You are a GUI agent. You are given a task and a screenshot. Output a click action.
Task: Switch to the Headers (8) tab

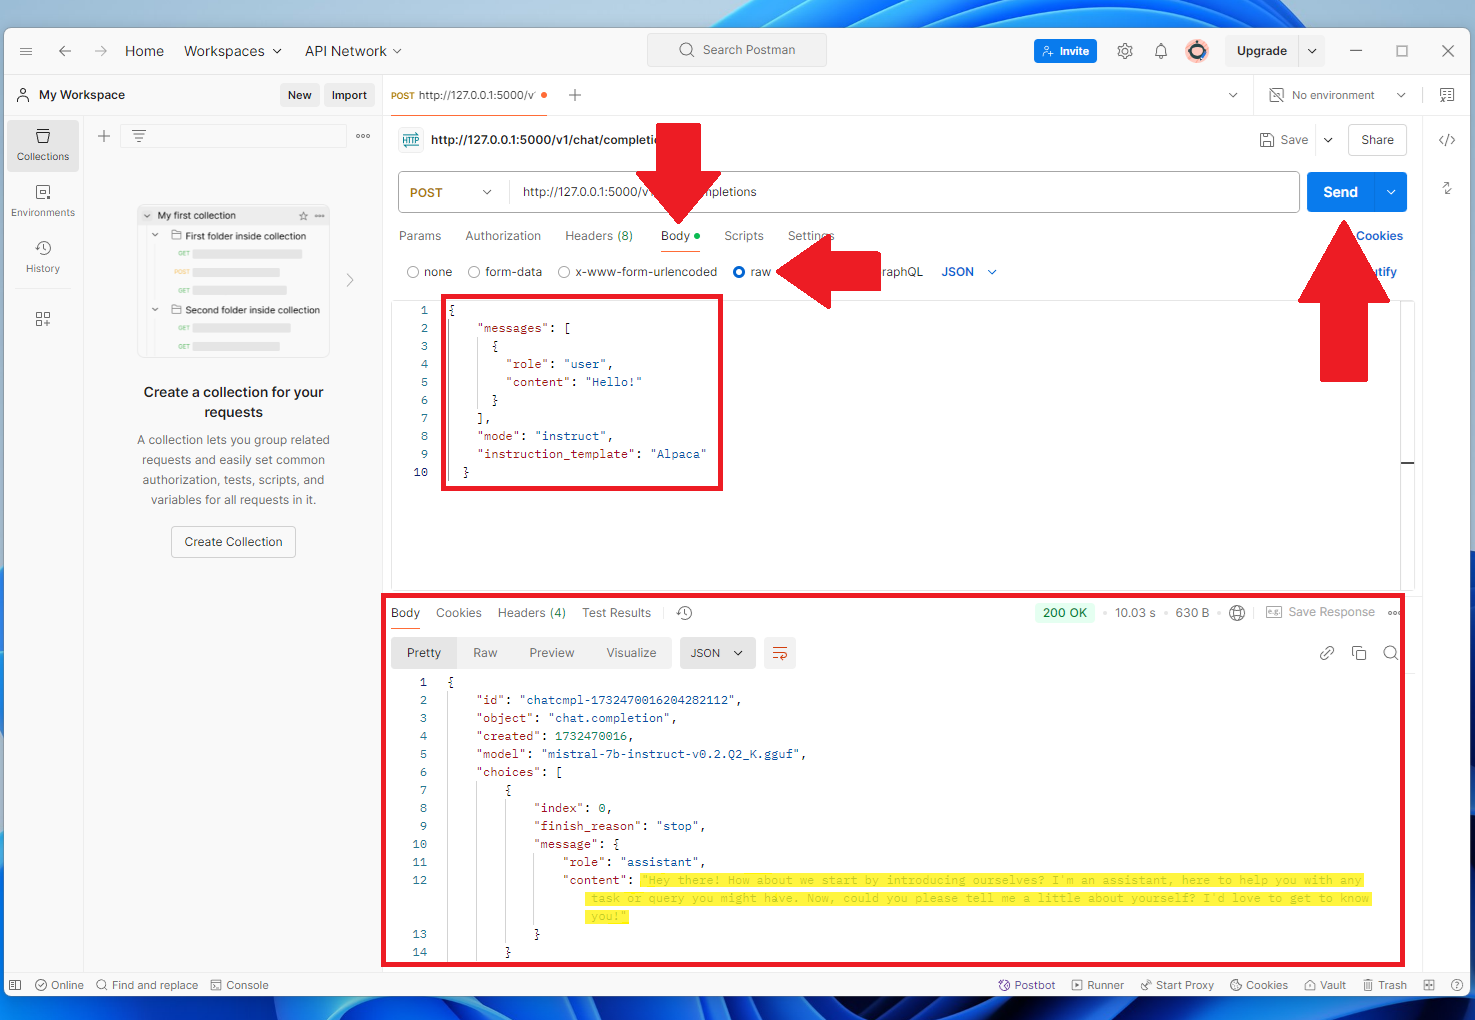(x=599, y=236)
